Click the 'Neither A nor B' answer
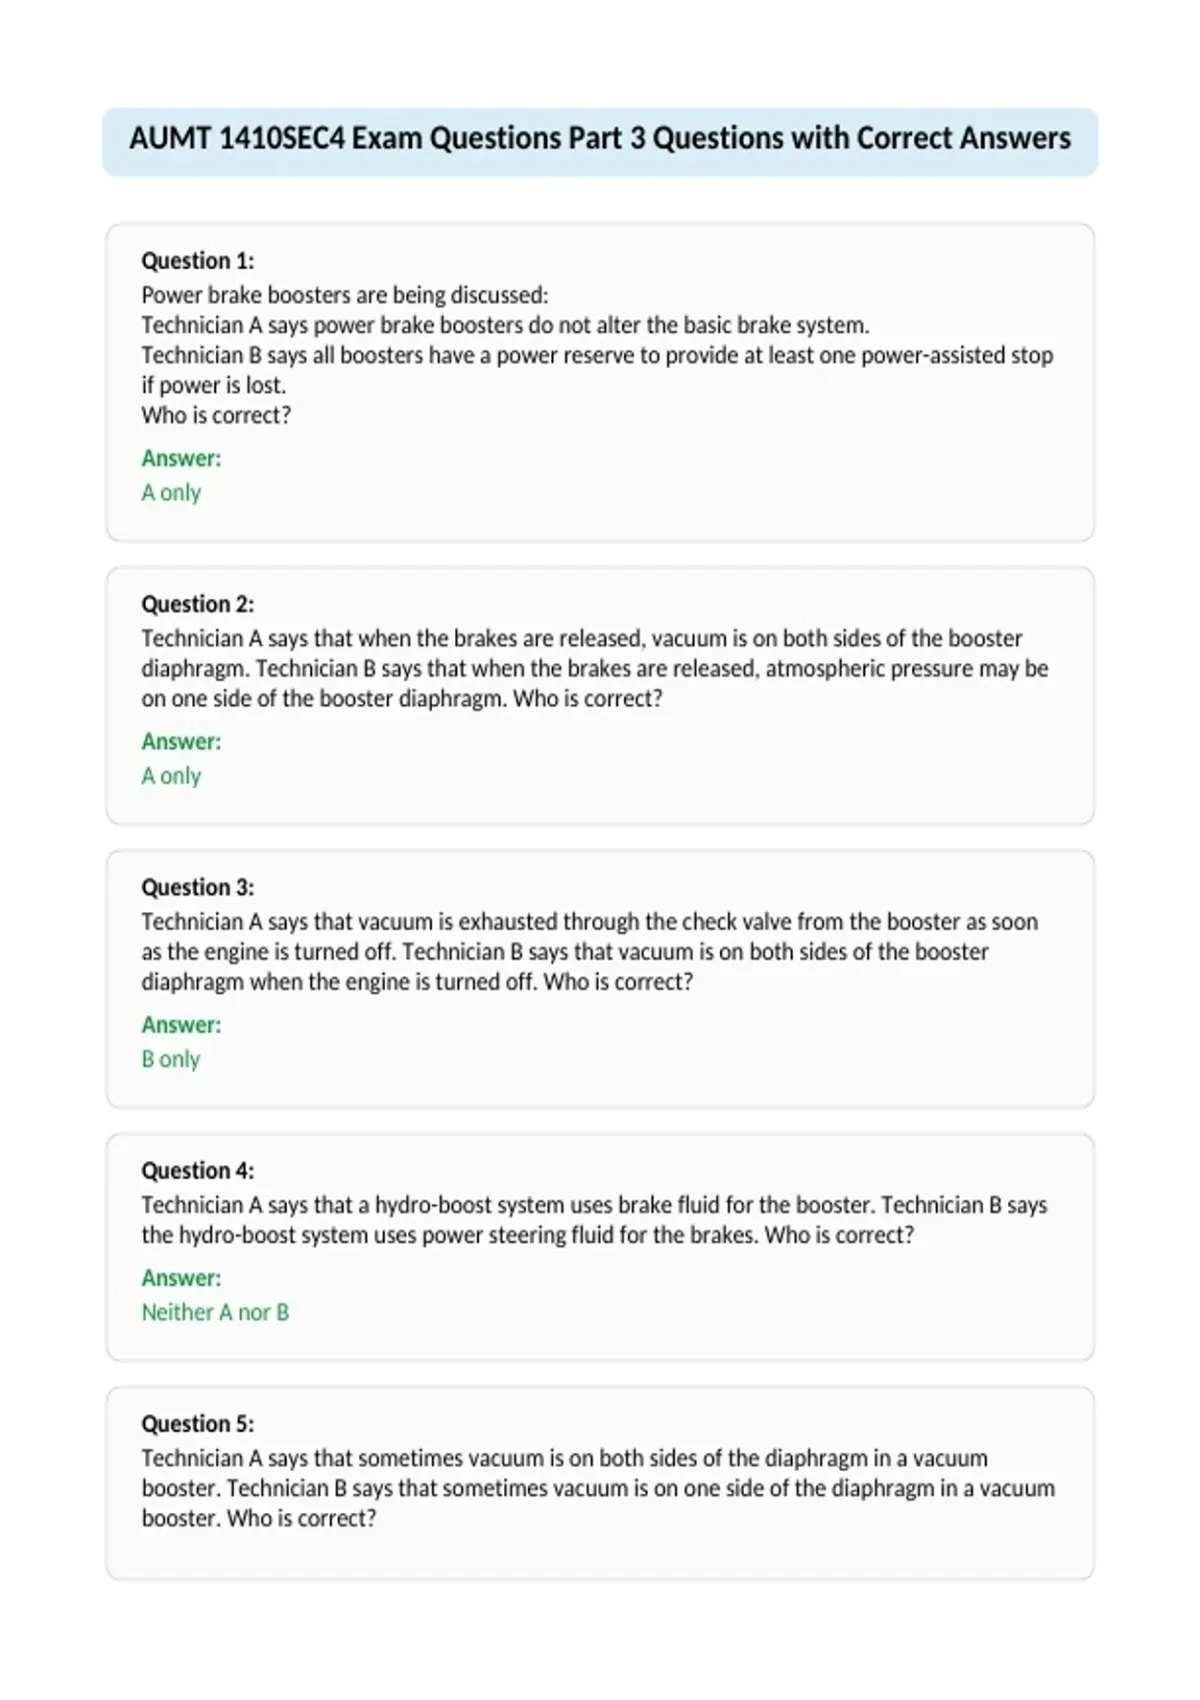This screenshot has width=1200, height=1700. pos(215,1311)
